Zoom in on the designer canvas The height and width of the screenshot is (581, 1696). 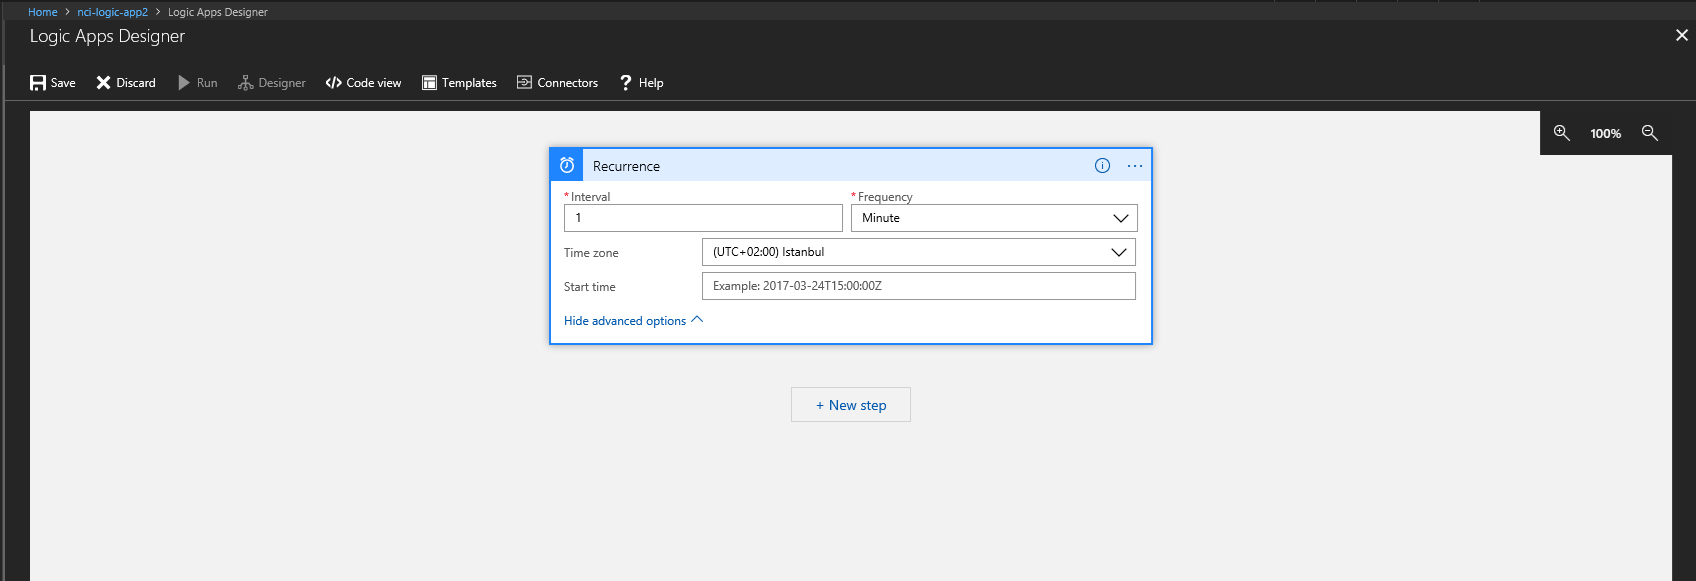tap(1562, 133)
